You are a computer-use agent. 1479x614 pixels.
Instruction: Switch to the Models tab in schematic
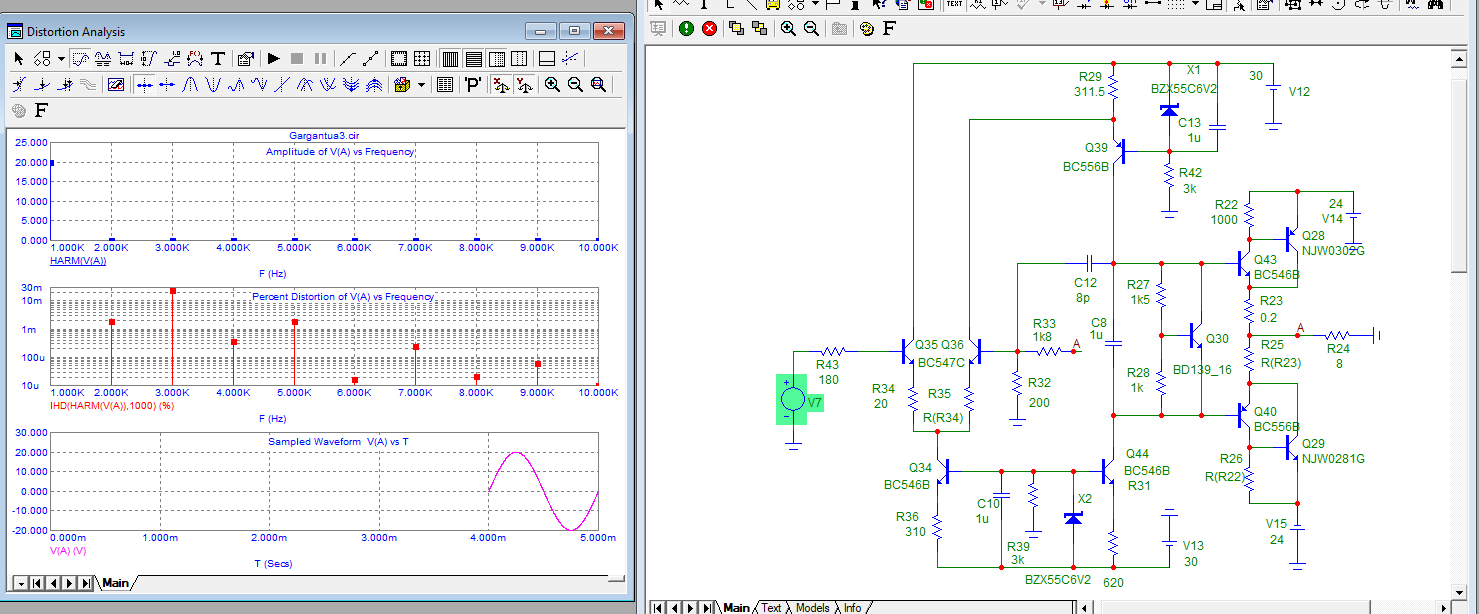point(812,607)
